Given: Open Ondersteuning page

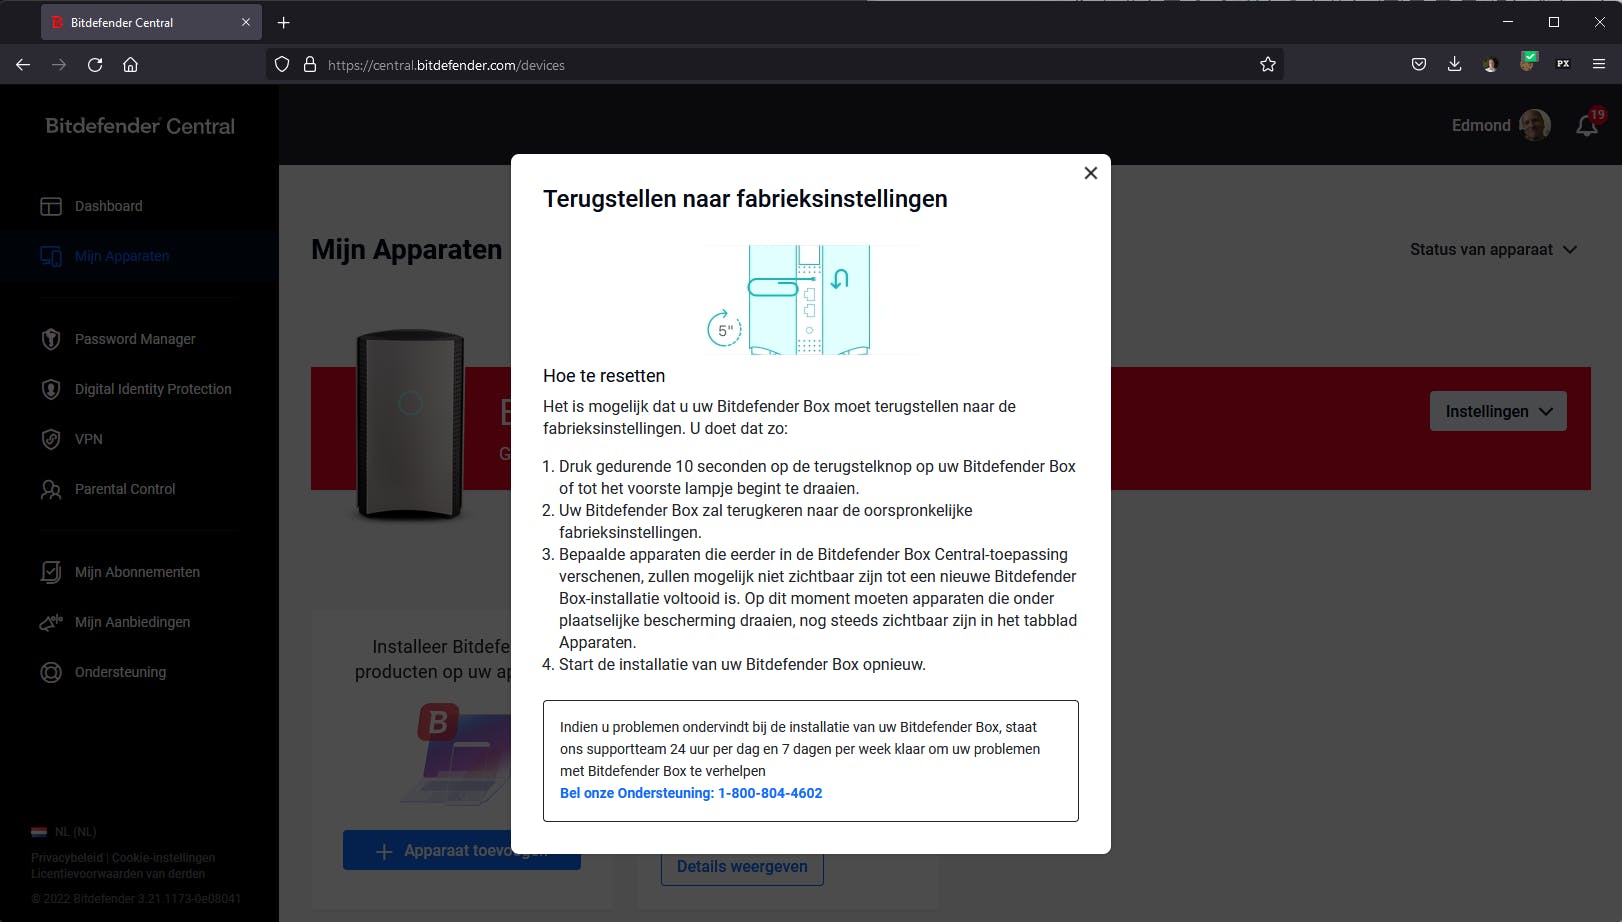Looking at the screenshot, I should coord(120,672).
